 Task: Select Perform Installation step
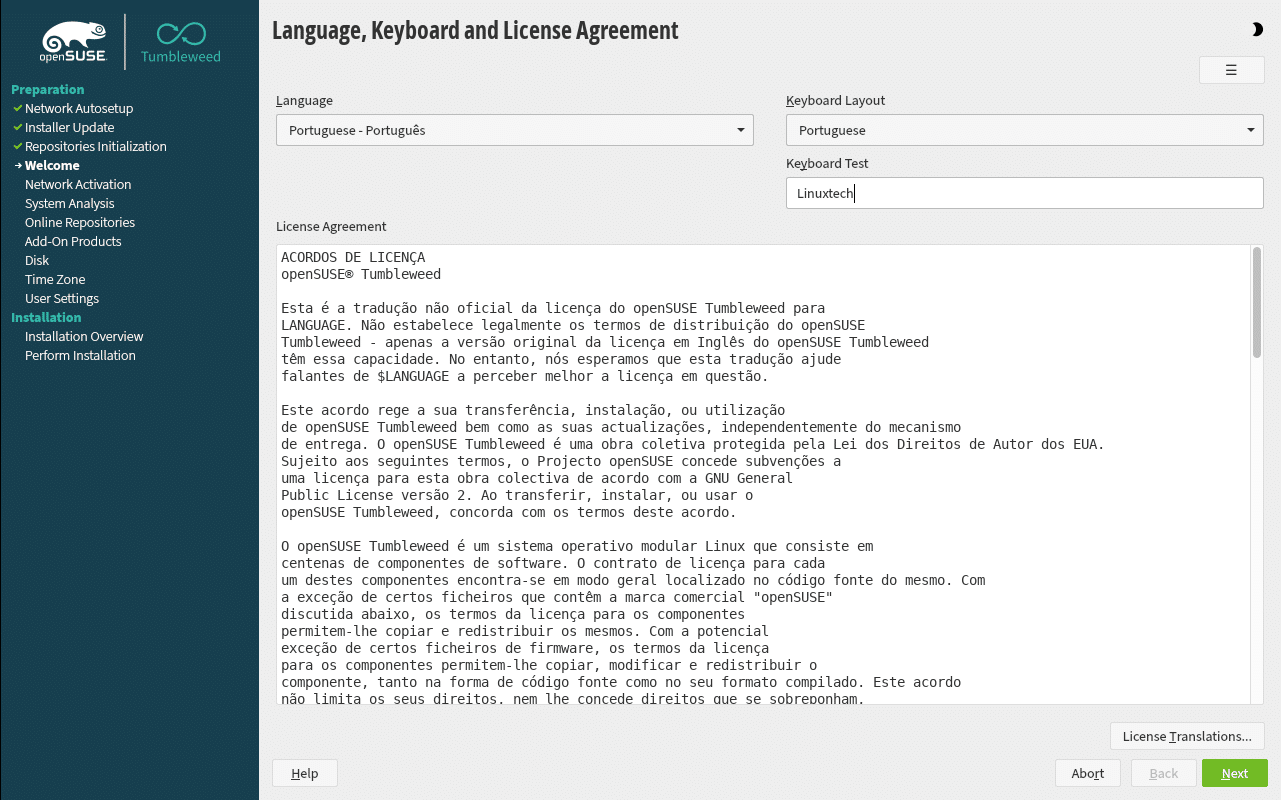(80, 355)
